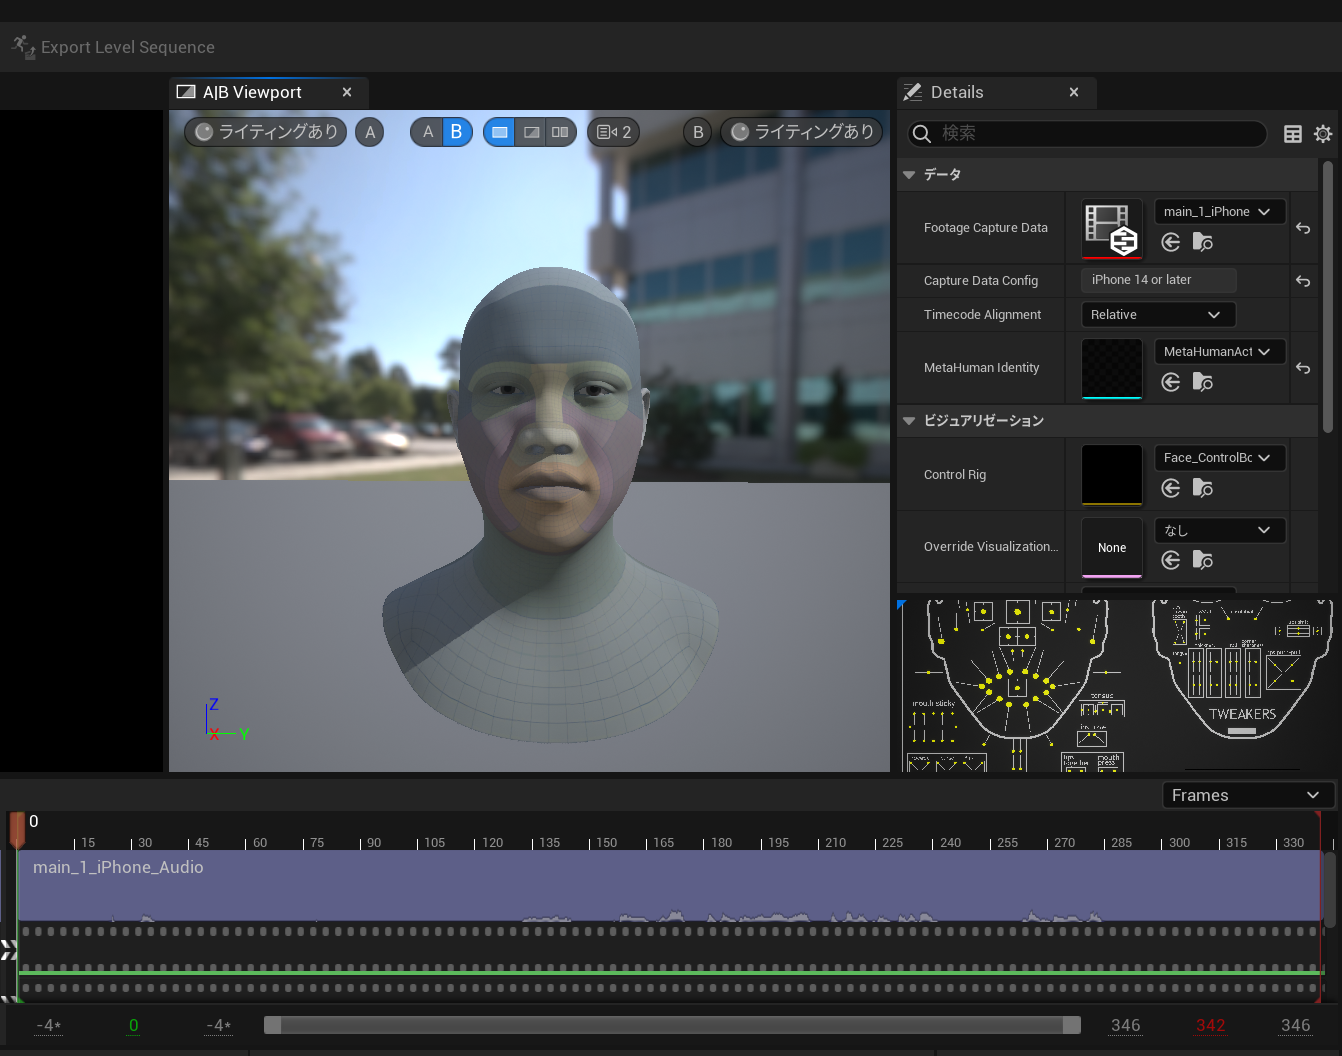
Task: Open the Details property matrix table icon
Action: click(1293, 134)
